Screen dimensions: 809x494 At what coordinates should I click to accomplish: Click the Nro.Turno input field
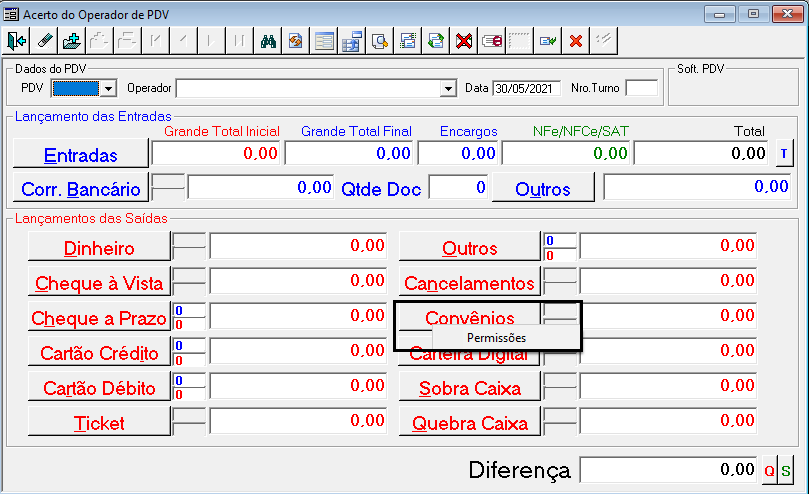pos(642,88)
